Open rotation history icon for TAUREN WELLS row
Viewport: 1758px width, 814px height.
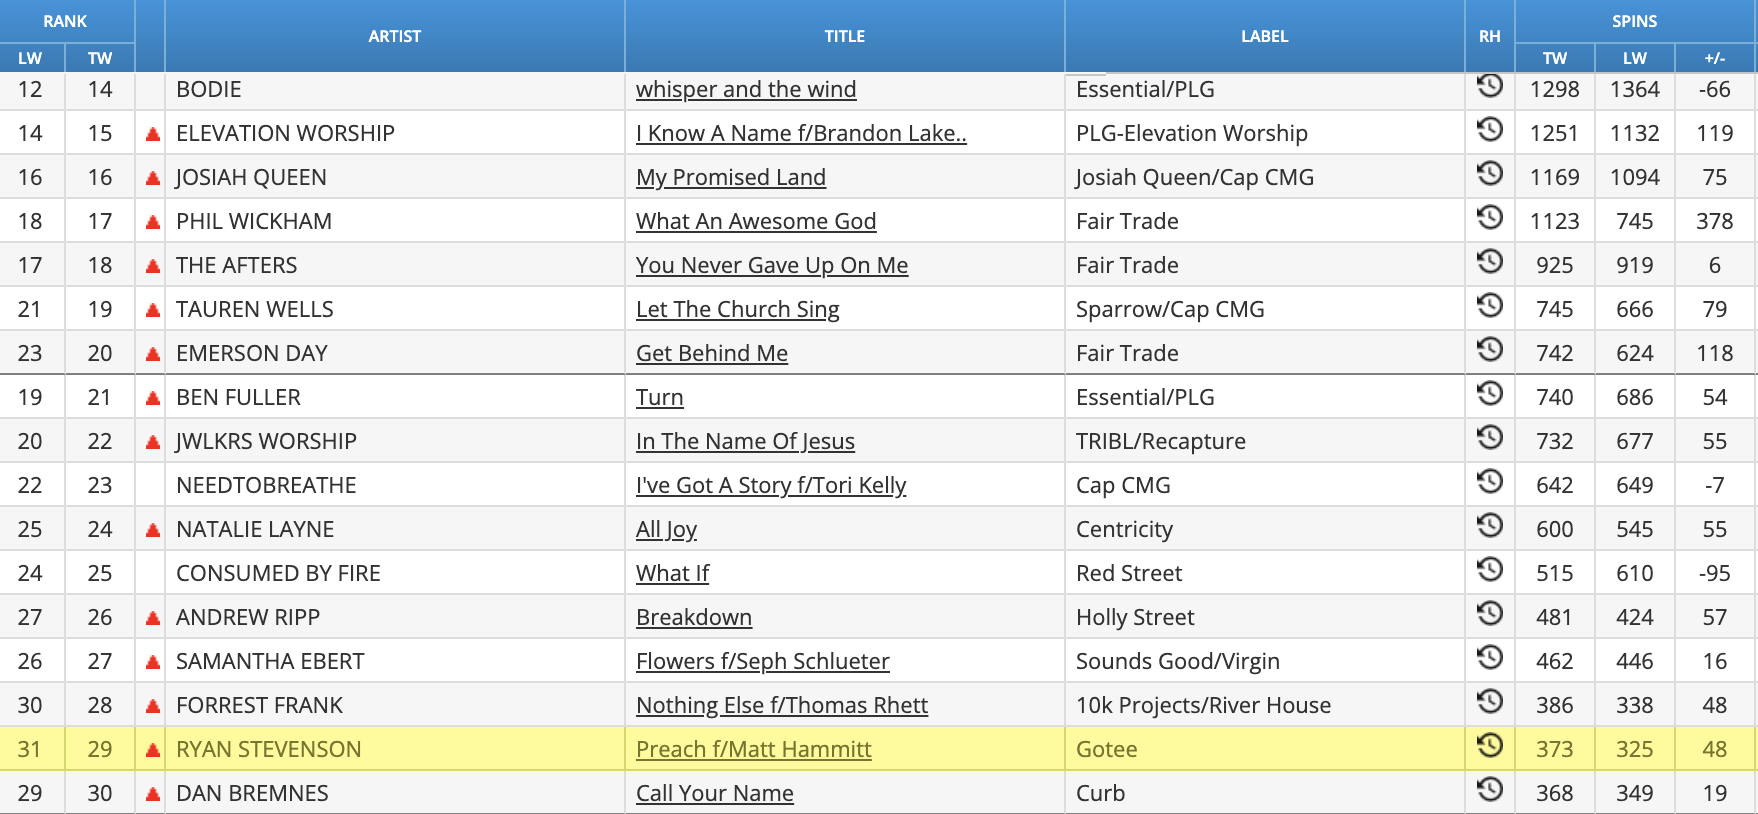(1490, 306)
